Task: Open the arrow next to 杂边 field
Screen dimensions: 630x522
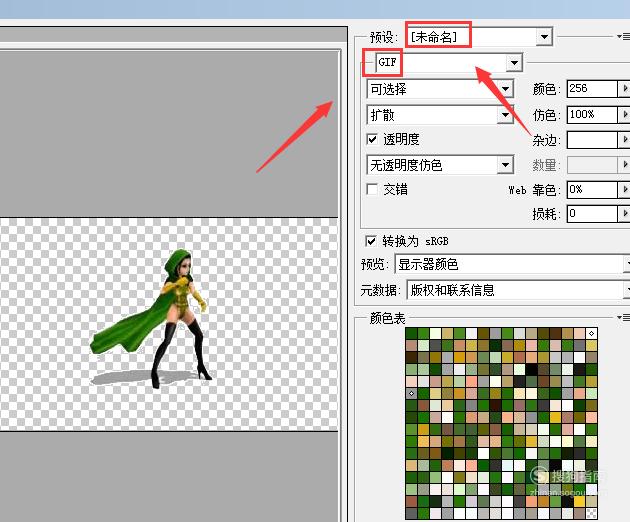Action: [624, 140]
